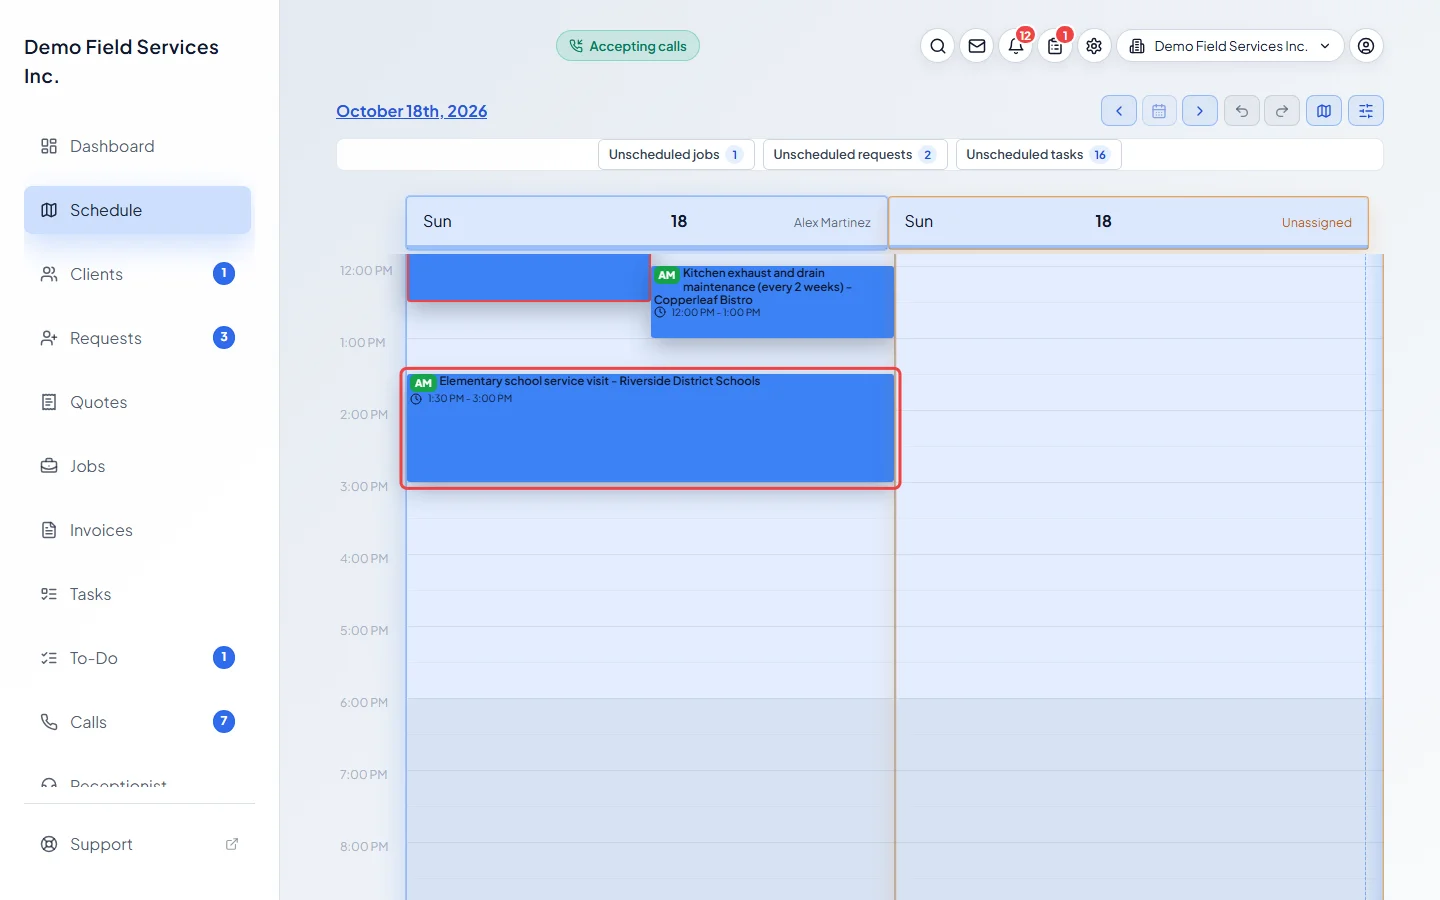Open Support in sidebar
1440x900 pixels.
point(138,844)
